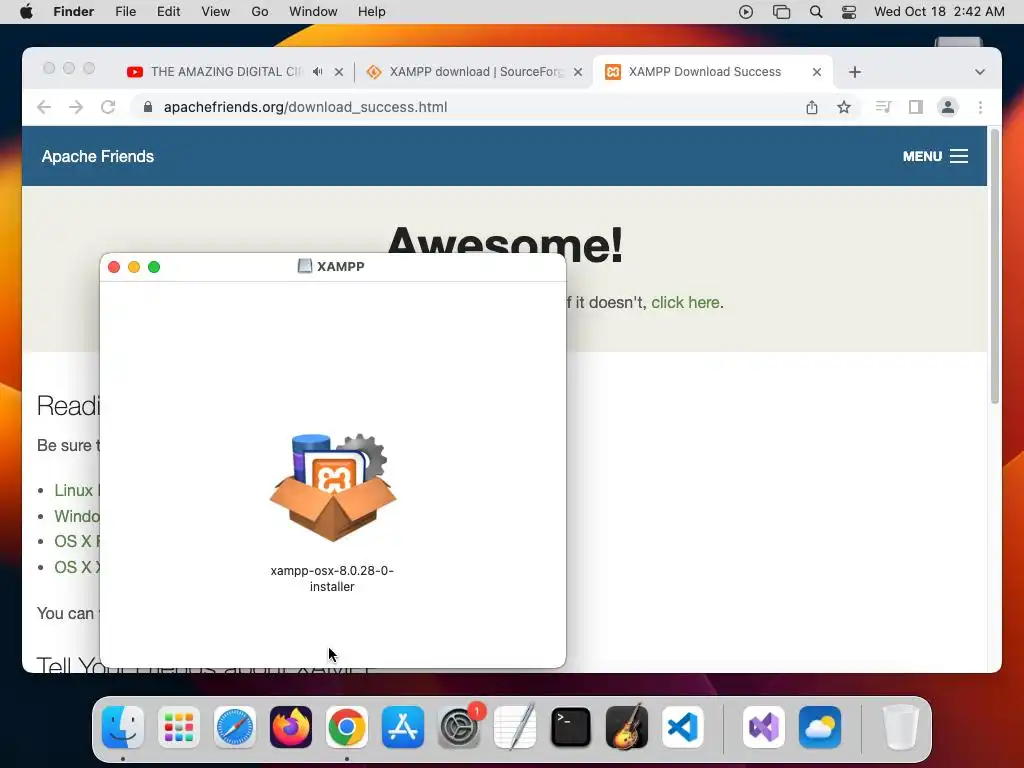Open the Help menu

(372, 12)
